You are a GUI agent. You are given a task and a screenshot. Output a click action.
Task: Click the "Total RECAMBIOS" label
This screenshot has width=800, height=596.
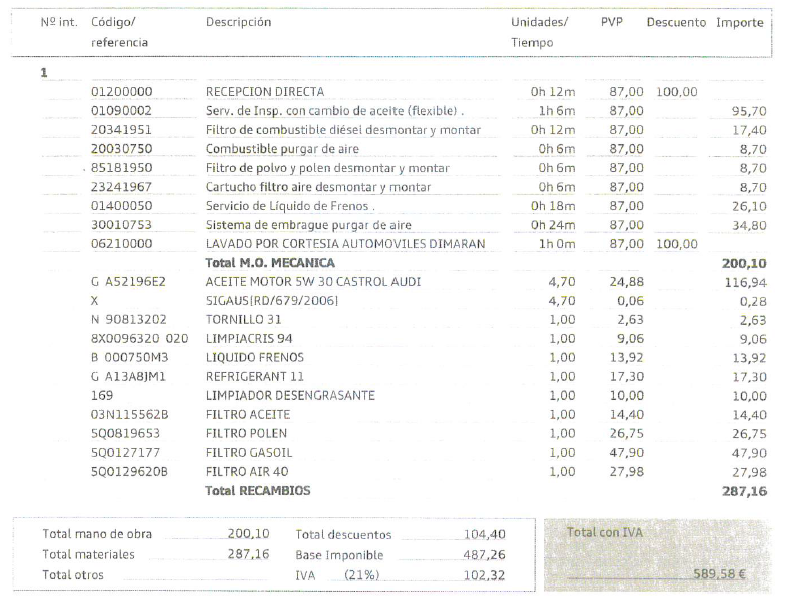pyautogui.click(x=258, y=491)
